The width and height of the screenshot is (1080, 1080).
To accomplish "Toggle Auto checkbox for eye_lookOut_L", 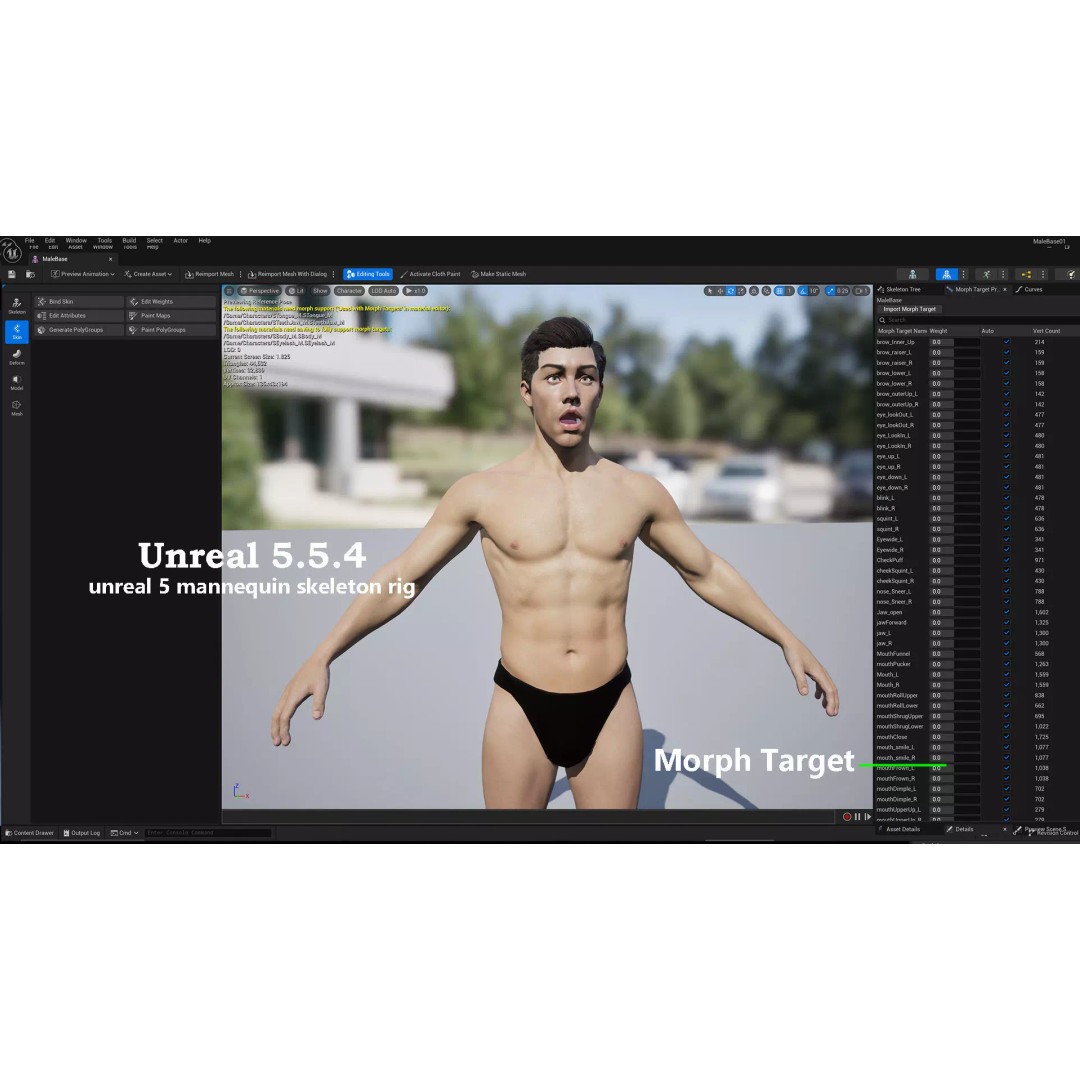I will tap(1006, 415).
